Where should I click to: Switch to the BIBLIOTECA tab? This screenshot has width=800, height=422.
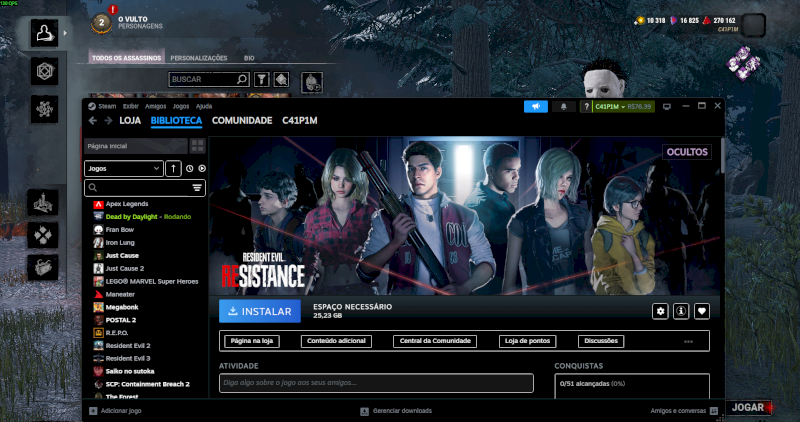(177, 121)
